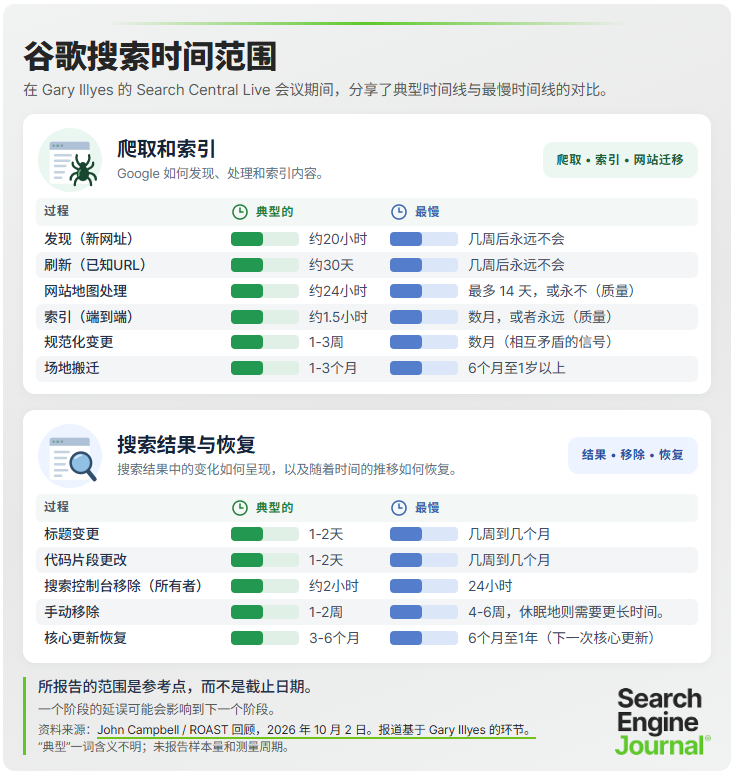Click the 场地搬迁 row label
The width and height of the screenshot is (740, 777).
click(72, 368)
